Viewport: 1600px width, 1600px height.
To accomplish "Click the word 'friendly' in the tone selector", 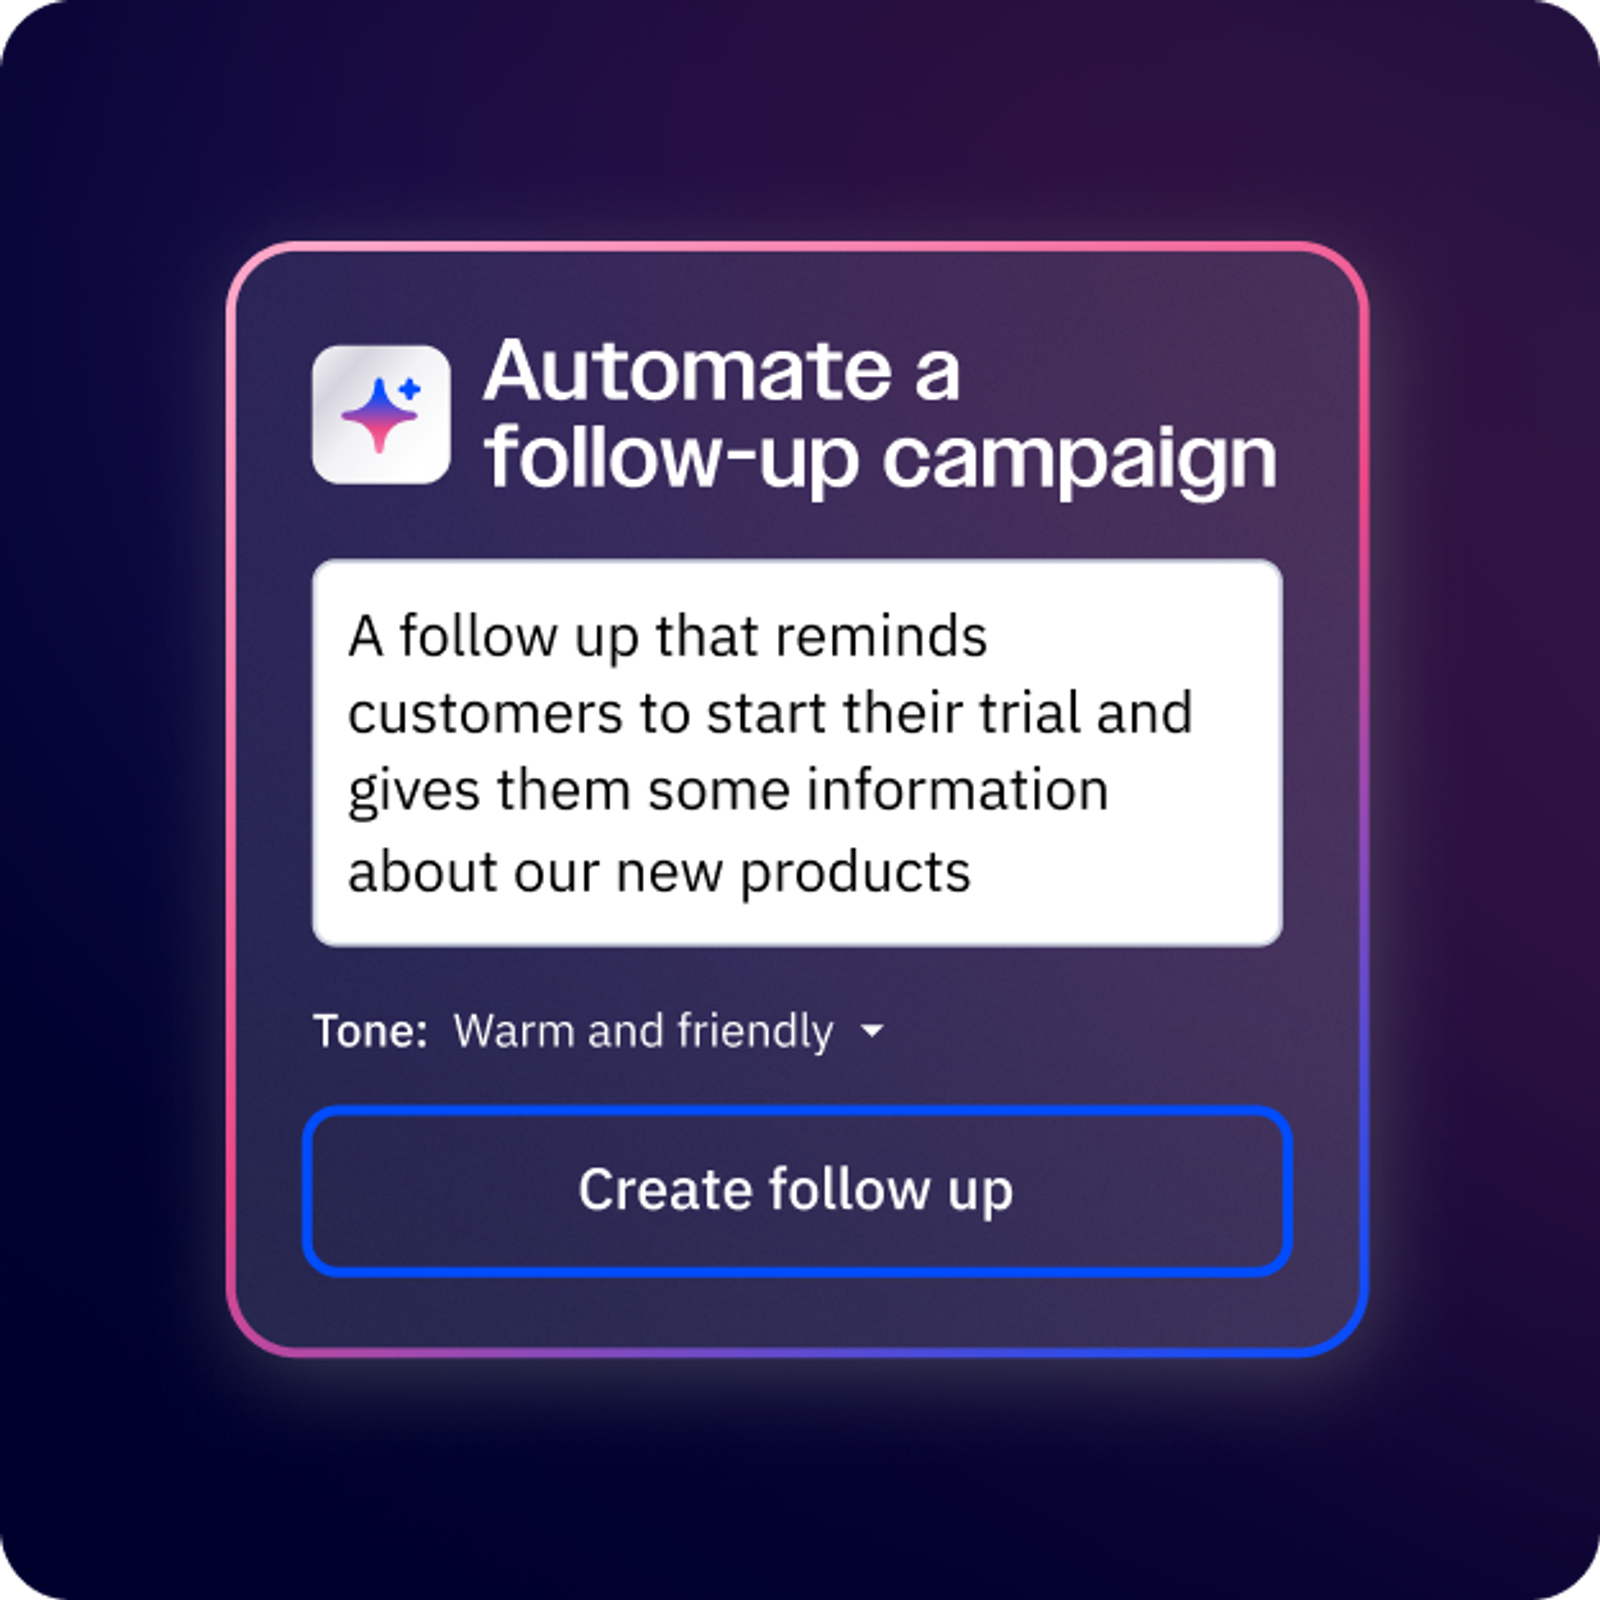I will (755, 1031).
